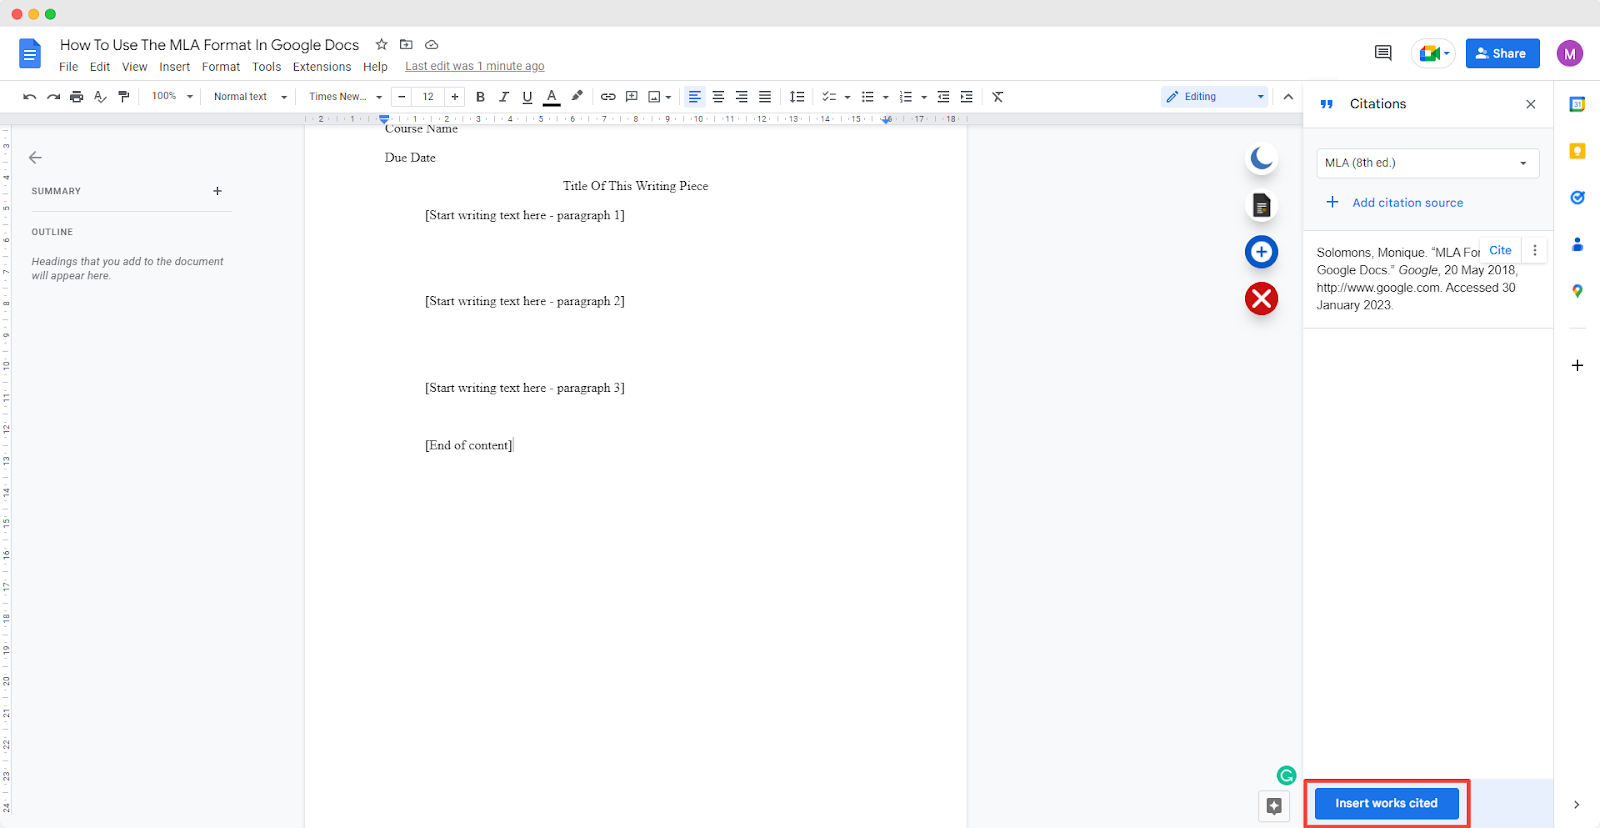Open the Format menu
The width and height of the screenshot is (1600, 828).
tap(221, 67)
